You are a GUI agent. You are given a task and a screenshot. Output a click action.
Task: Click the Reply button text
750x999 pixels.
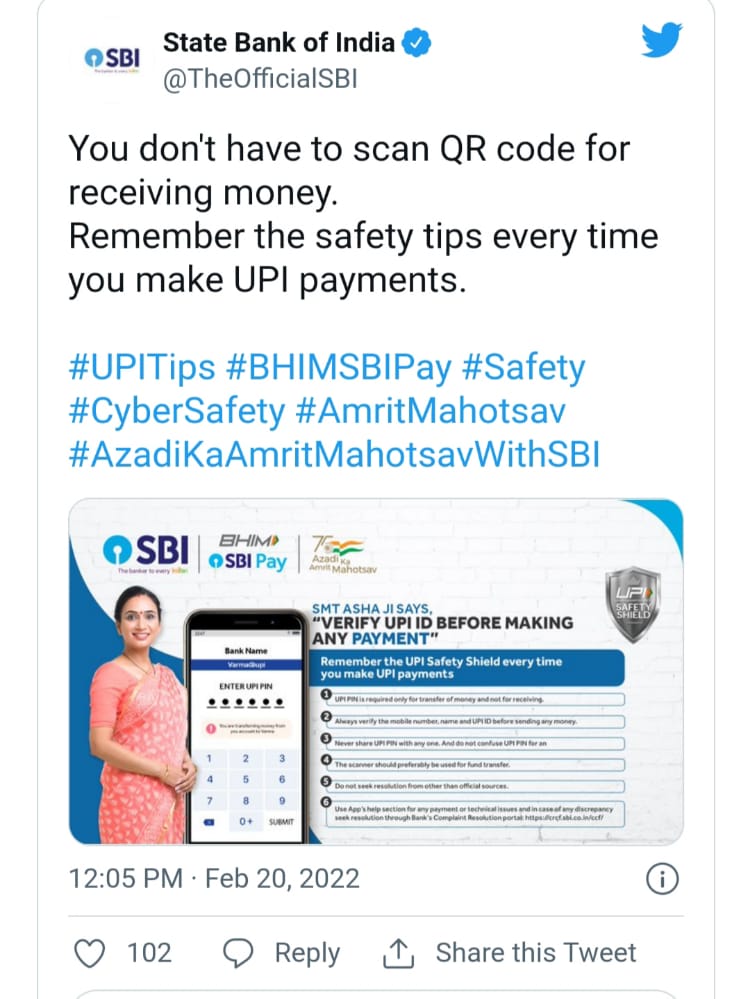pyautogui.click(x=307, y=954)
